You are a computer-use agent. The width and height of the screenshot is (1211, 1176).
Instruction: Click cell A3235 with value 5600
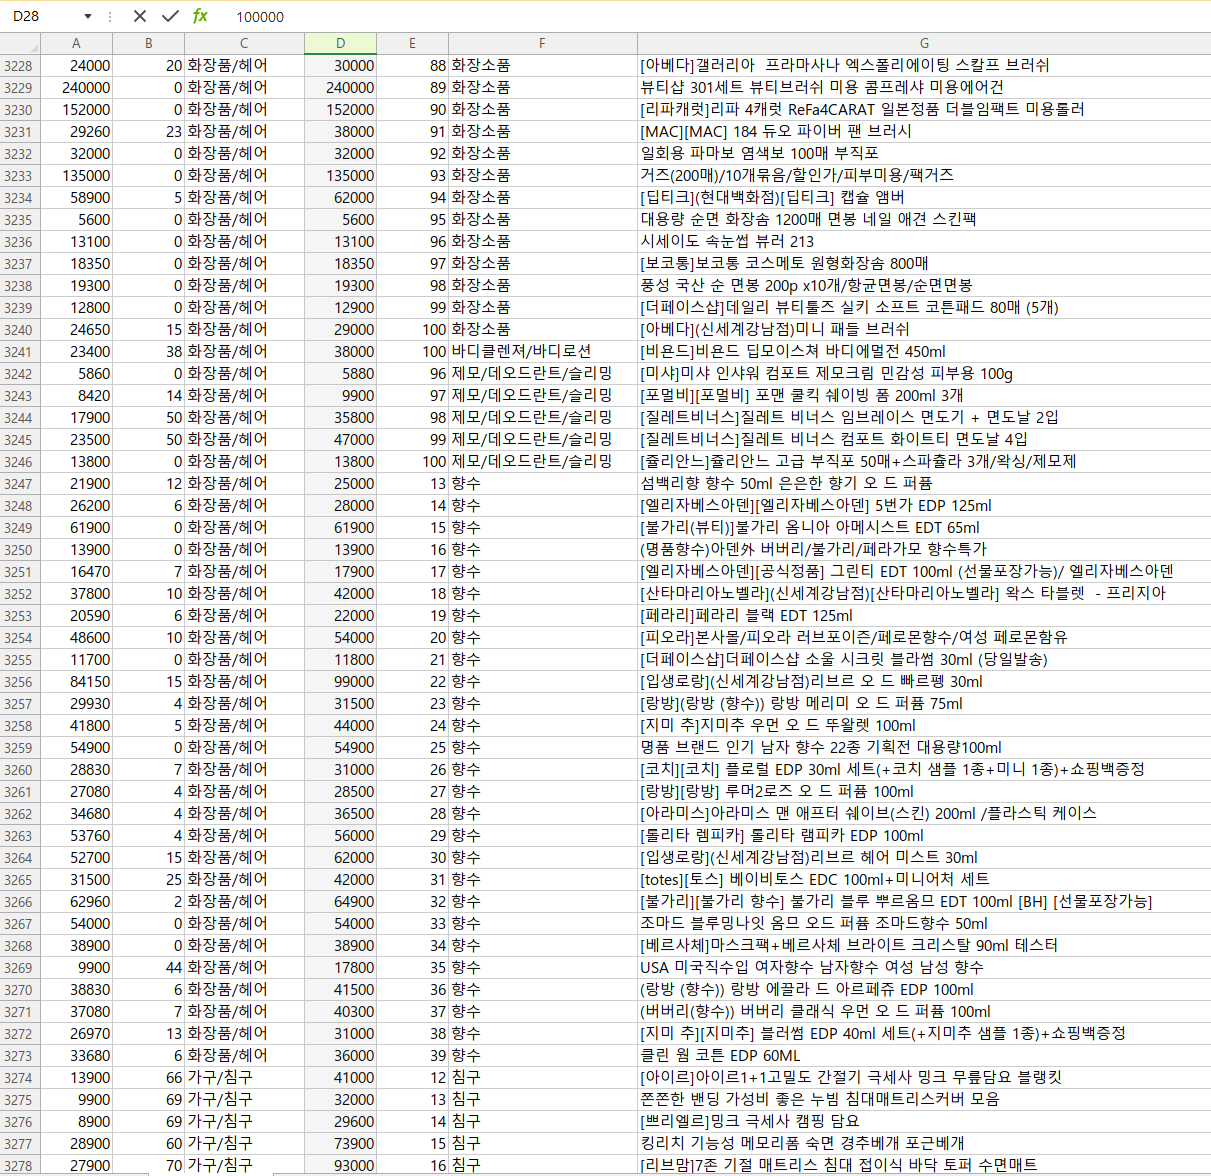76,219
